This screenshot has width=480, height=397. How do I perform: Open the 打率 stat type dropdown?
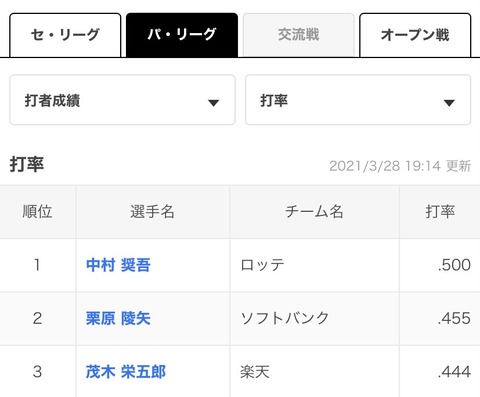point(358,100)
